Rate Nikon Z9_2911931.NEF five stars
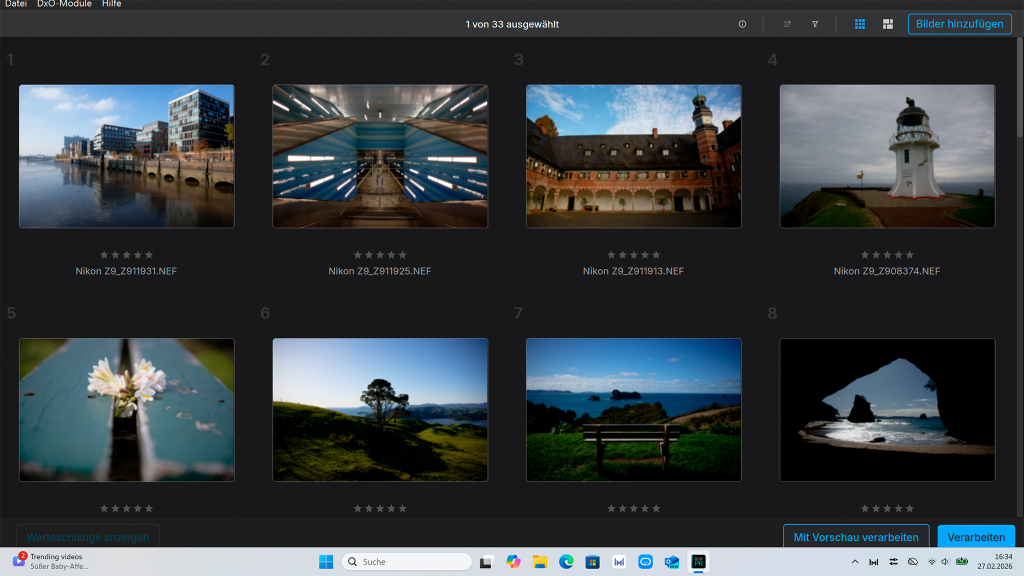The width and height of the screenshot is (1024, 576). point(150,254)
